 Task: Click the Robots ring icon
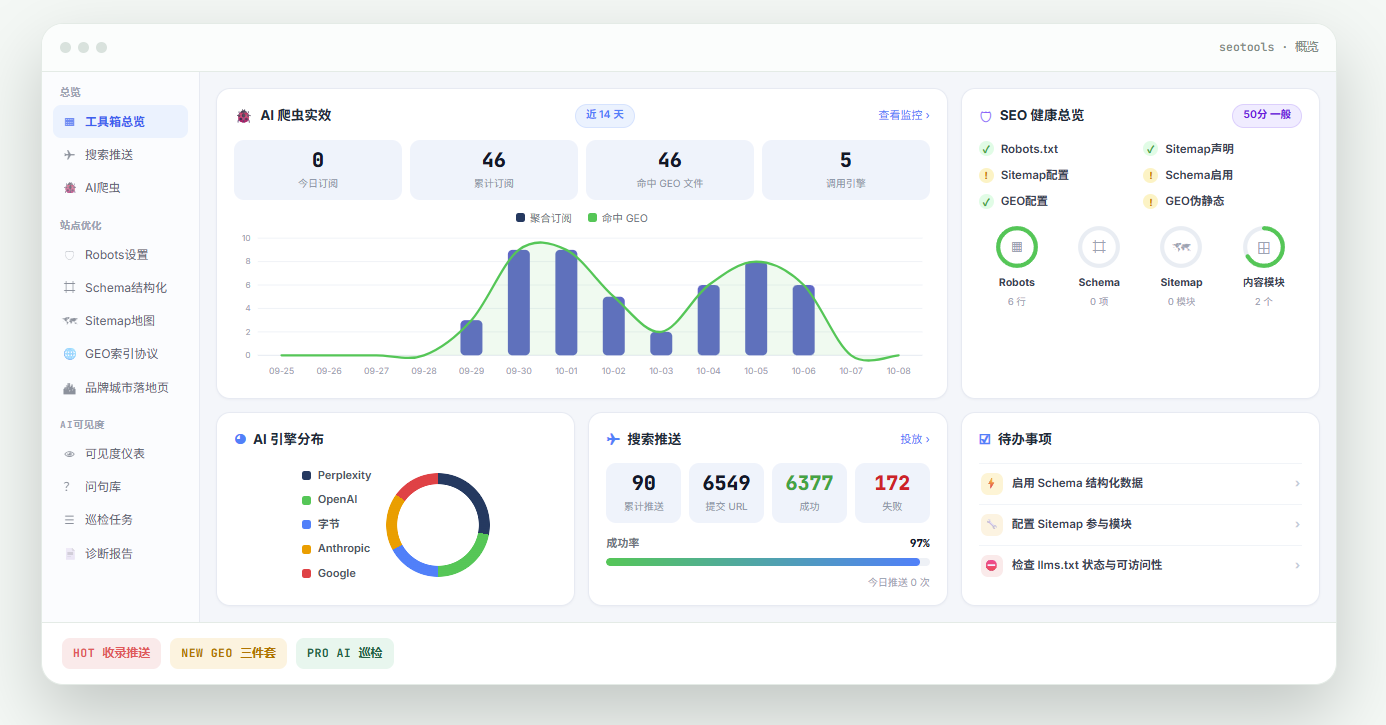1017,247
